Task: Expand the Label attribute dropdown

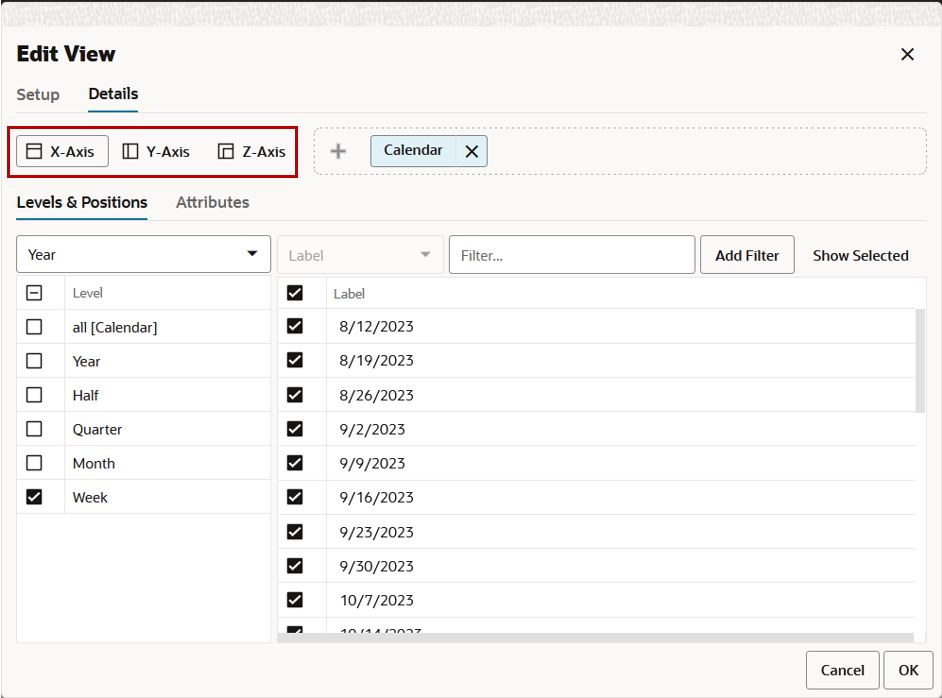Action: tap(360, 254)
